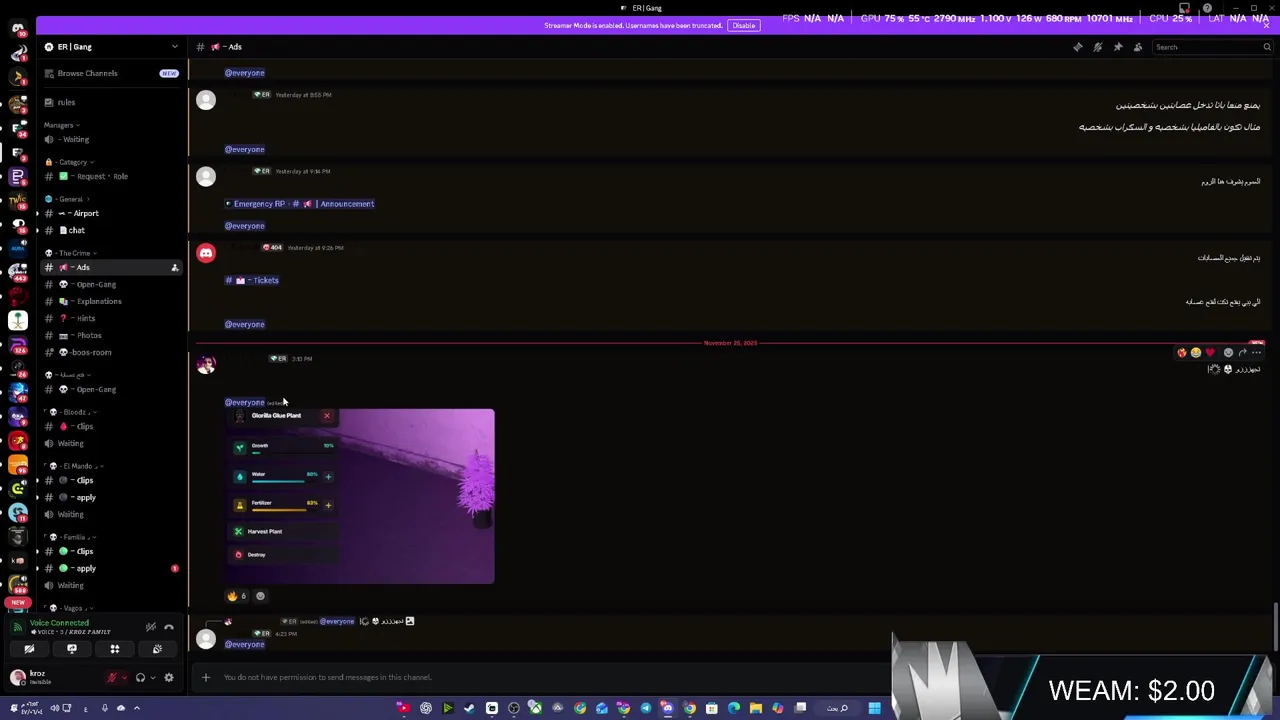Click the message attachment plus button
1280x720 pixels.
[x=206, y=677]
